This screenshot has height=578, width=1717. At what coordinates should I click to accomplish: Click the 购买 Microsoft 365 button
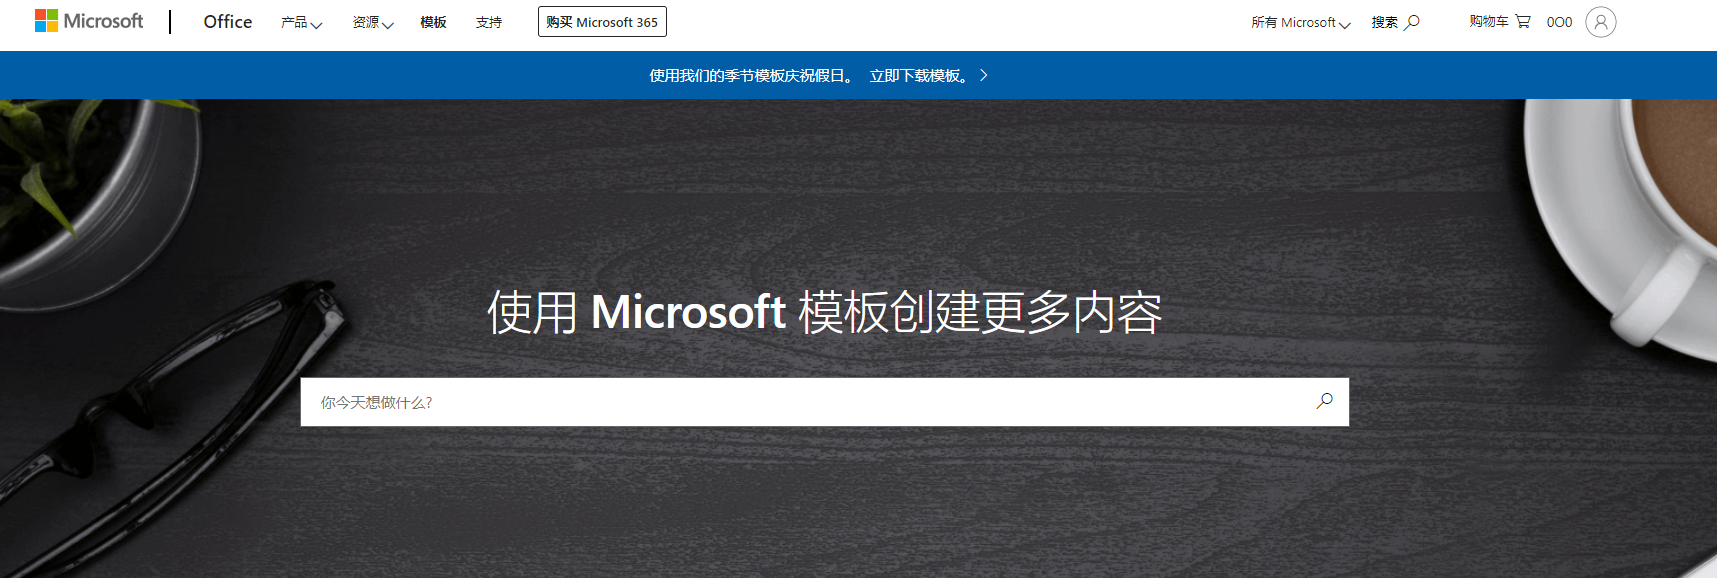(x=602, y=22)
